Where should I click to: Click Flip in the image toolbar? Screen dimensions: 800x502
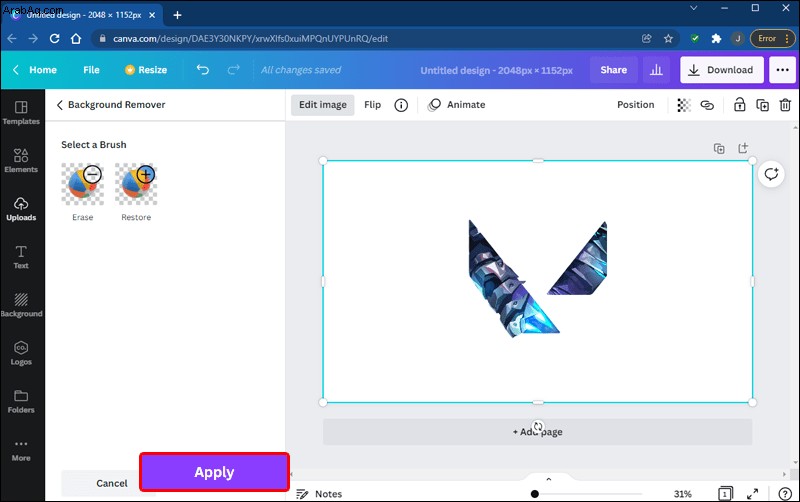click(372, 105)
